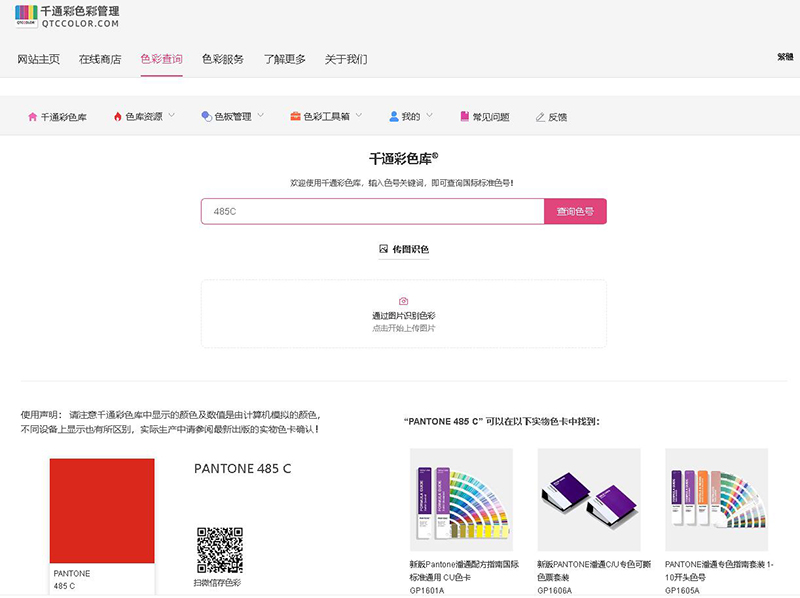Expand the 色彩工具箱 dropdown arrow
This screenshot has height=598, width=800.
coord(359,116)
